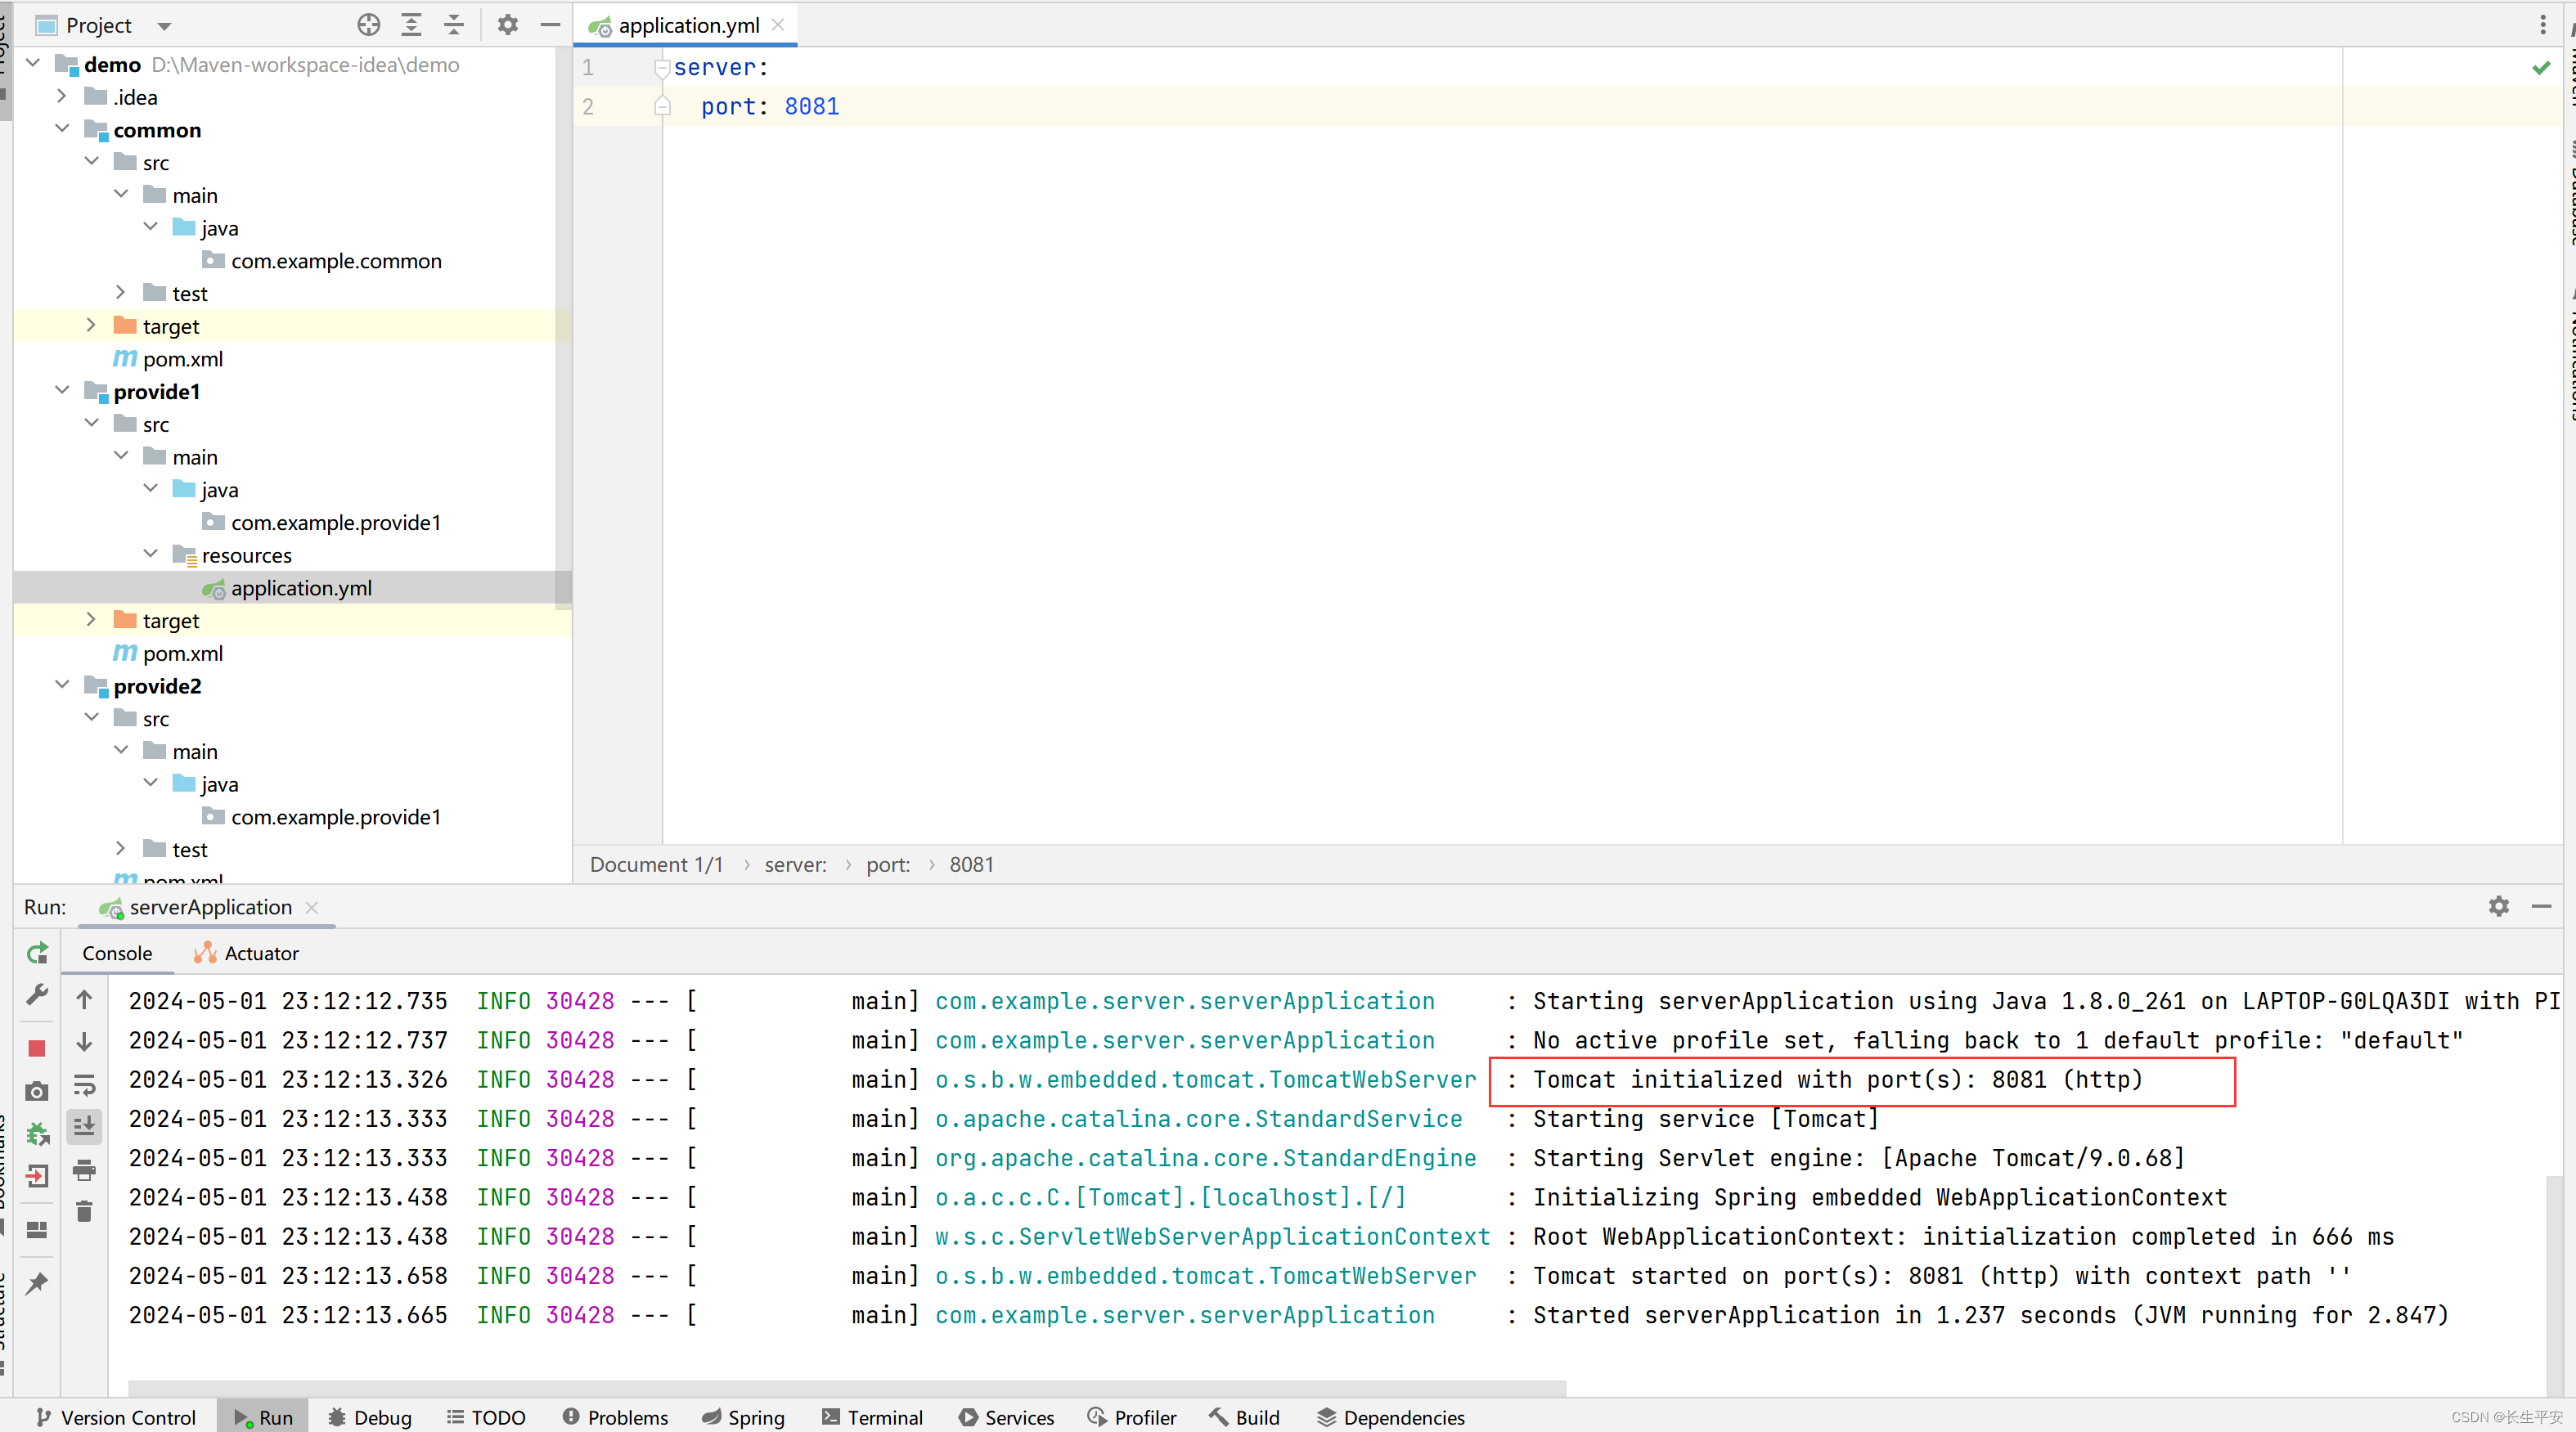Screen dimensions: 2576x1432
Task: Clear console output with the trash icon
Action: pyautogui.click(x=84, y=1211)
